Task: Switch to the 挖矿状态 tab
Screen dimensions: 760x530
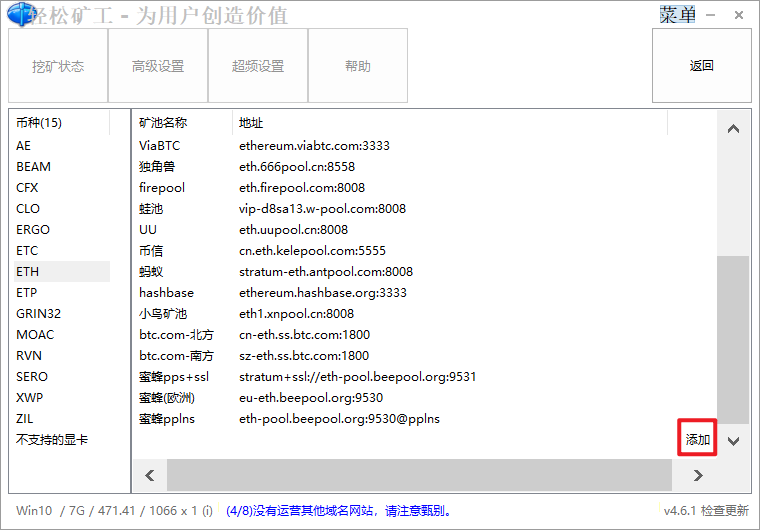Action: click(x=58, y=66)
